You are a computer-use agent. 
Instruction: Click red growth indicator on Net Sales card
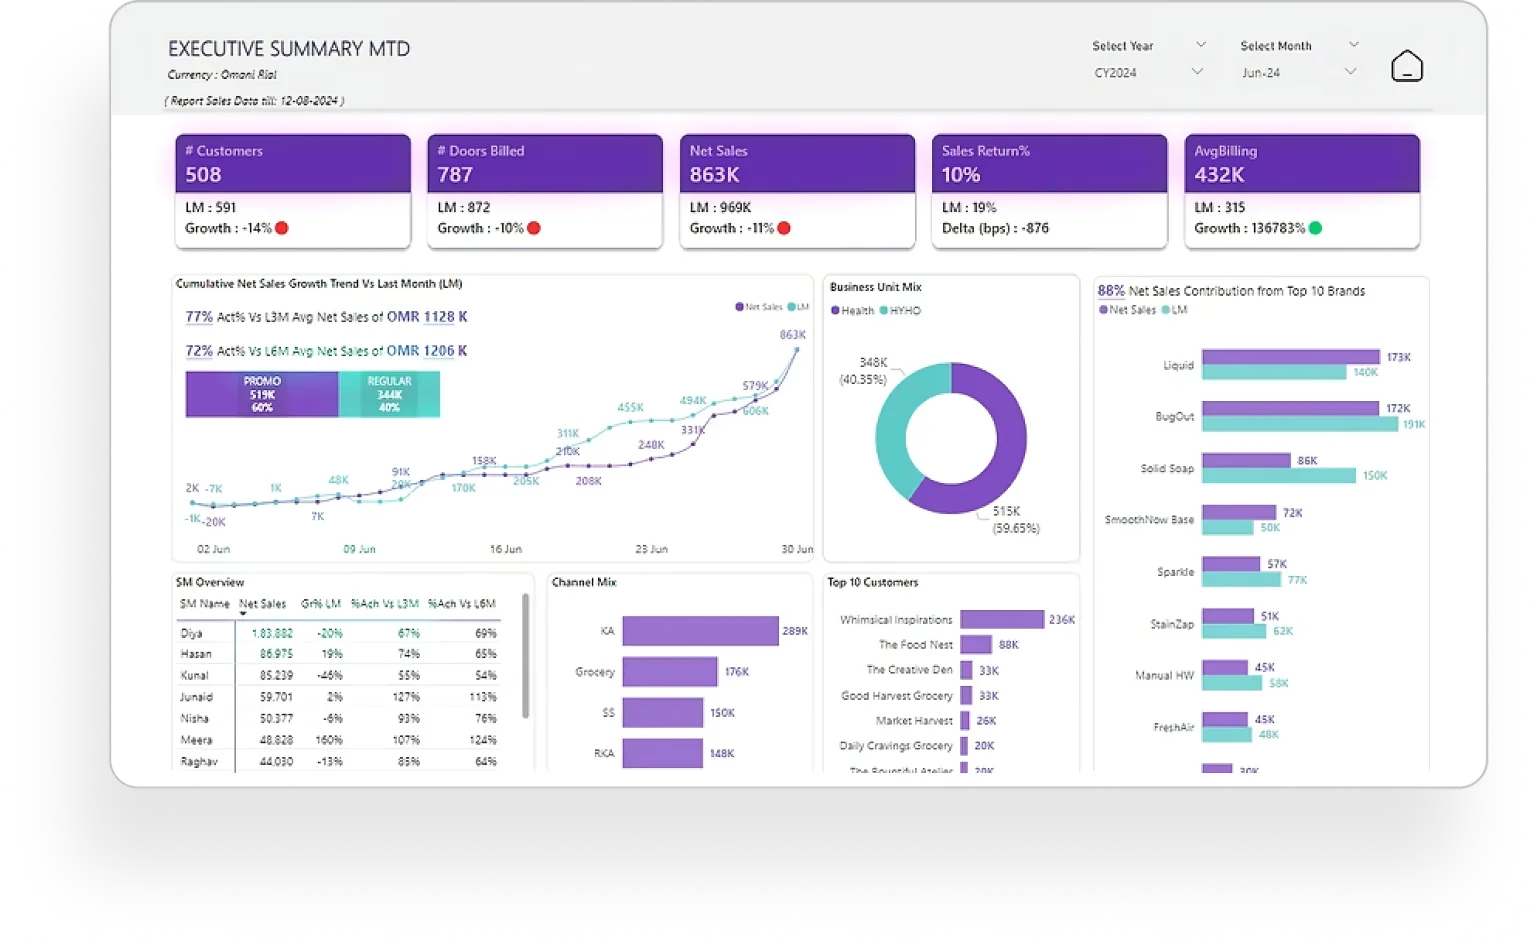784,228
